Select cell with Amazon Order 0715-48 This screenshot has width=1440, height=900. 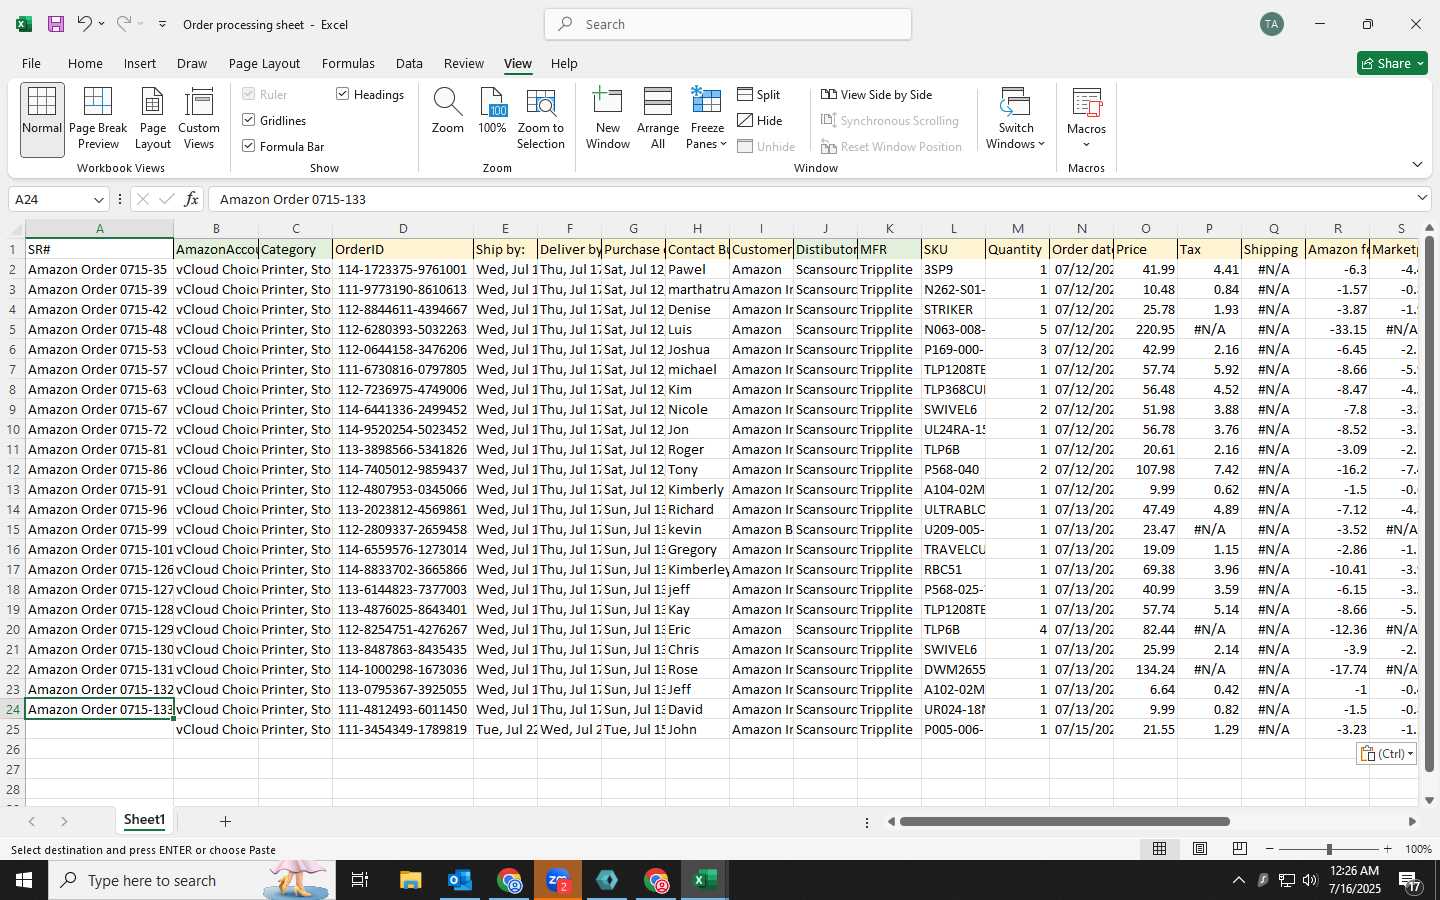[x=99, y=329]
